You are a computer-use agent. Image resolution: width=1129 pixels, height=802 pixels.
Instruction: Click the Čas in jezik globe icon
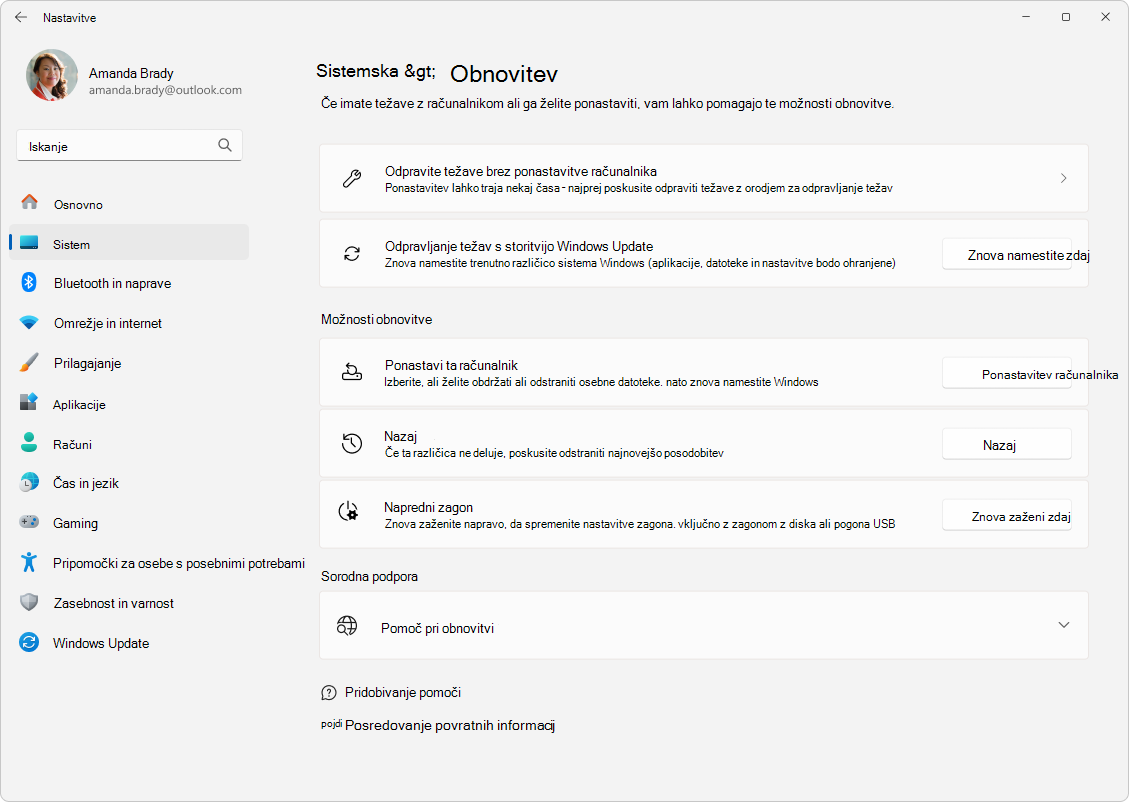pos(29,482)
